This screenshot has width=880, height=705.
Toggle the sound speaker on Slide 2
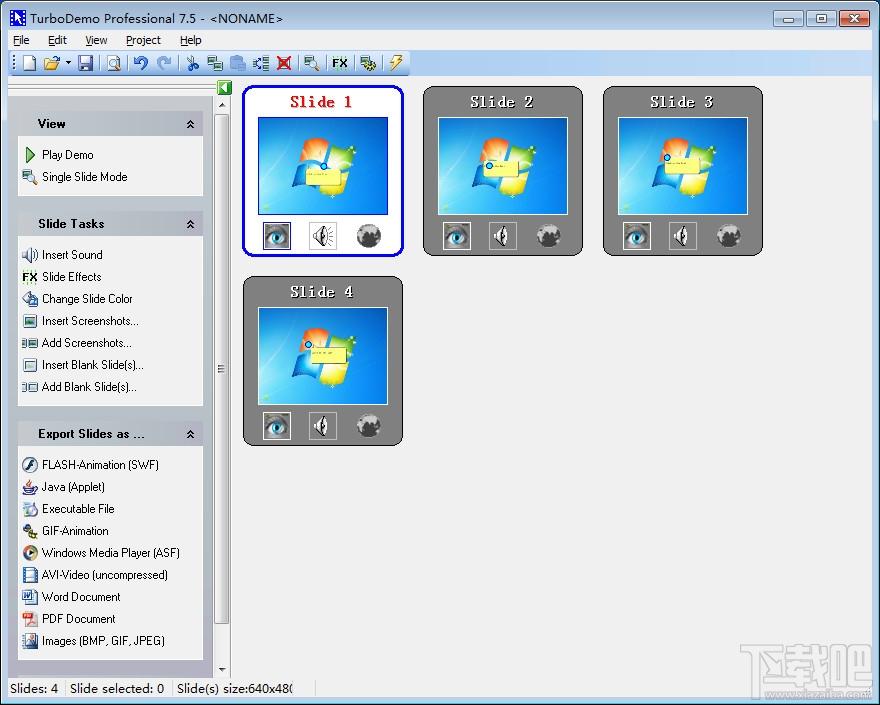coord(503,236)
